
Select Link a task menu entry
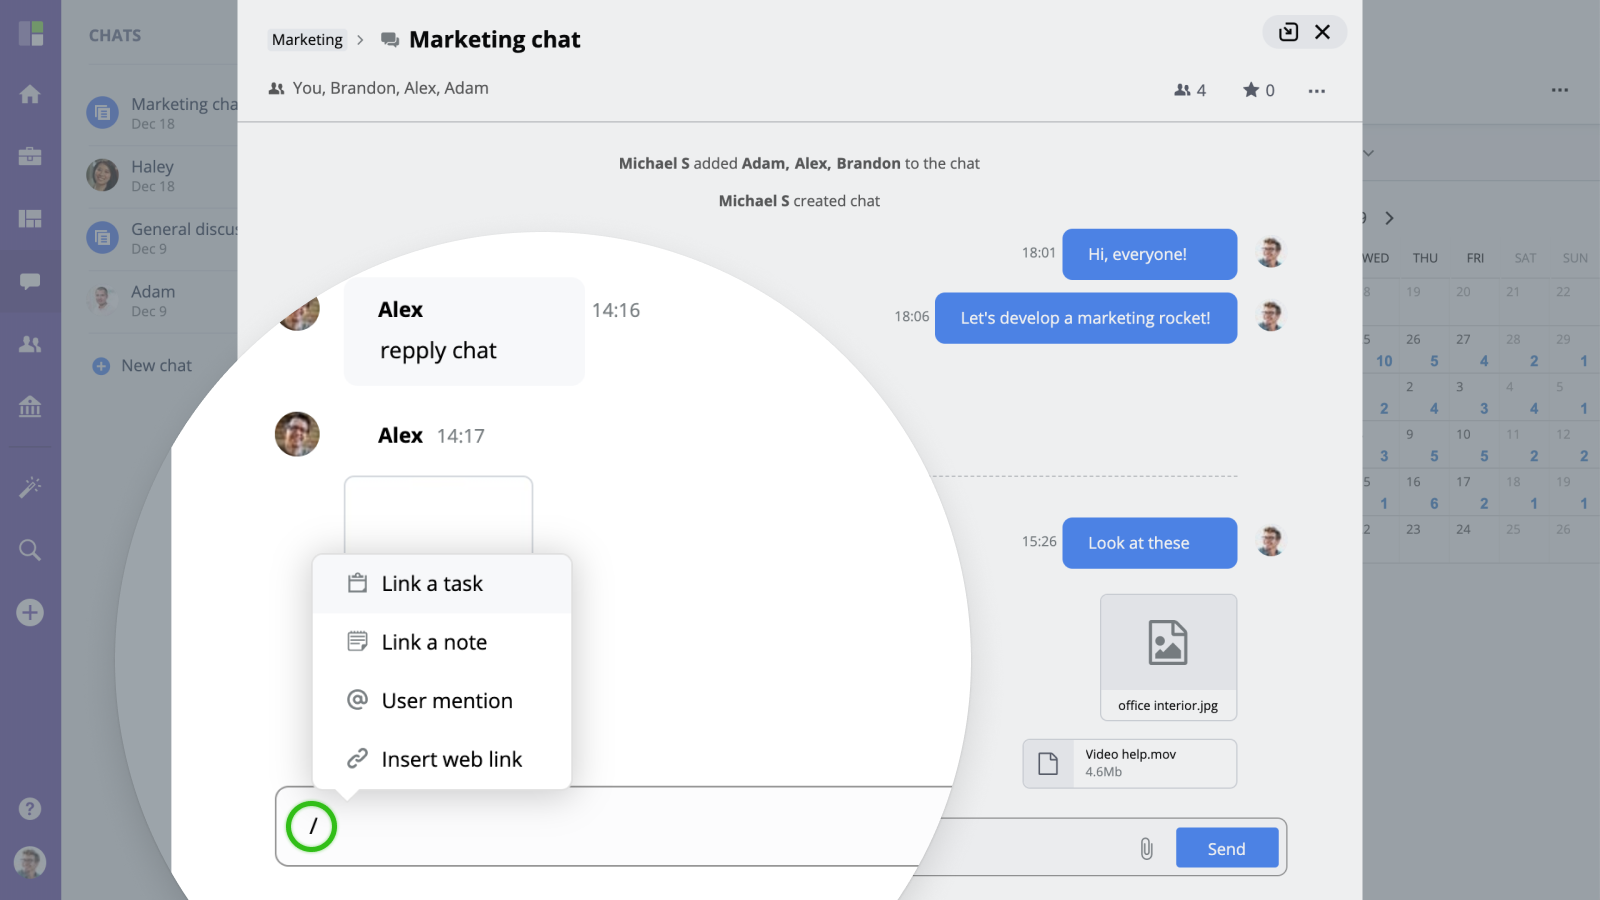click(x=442, y=584)
